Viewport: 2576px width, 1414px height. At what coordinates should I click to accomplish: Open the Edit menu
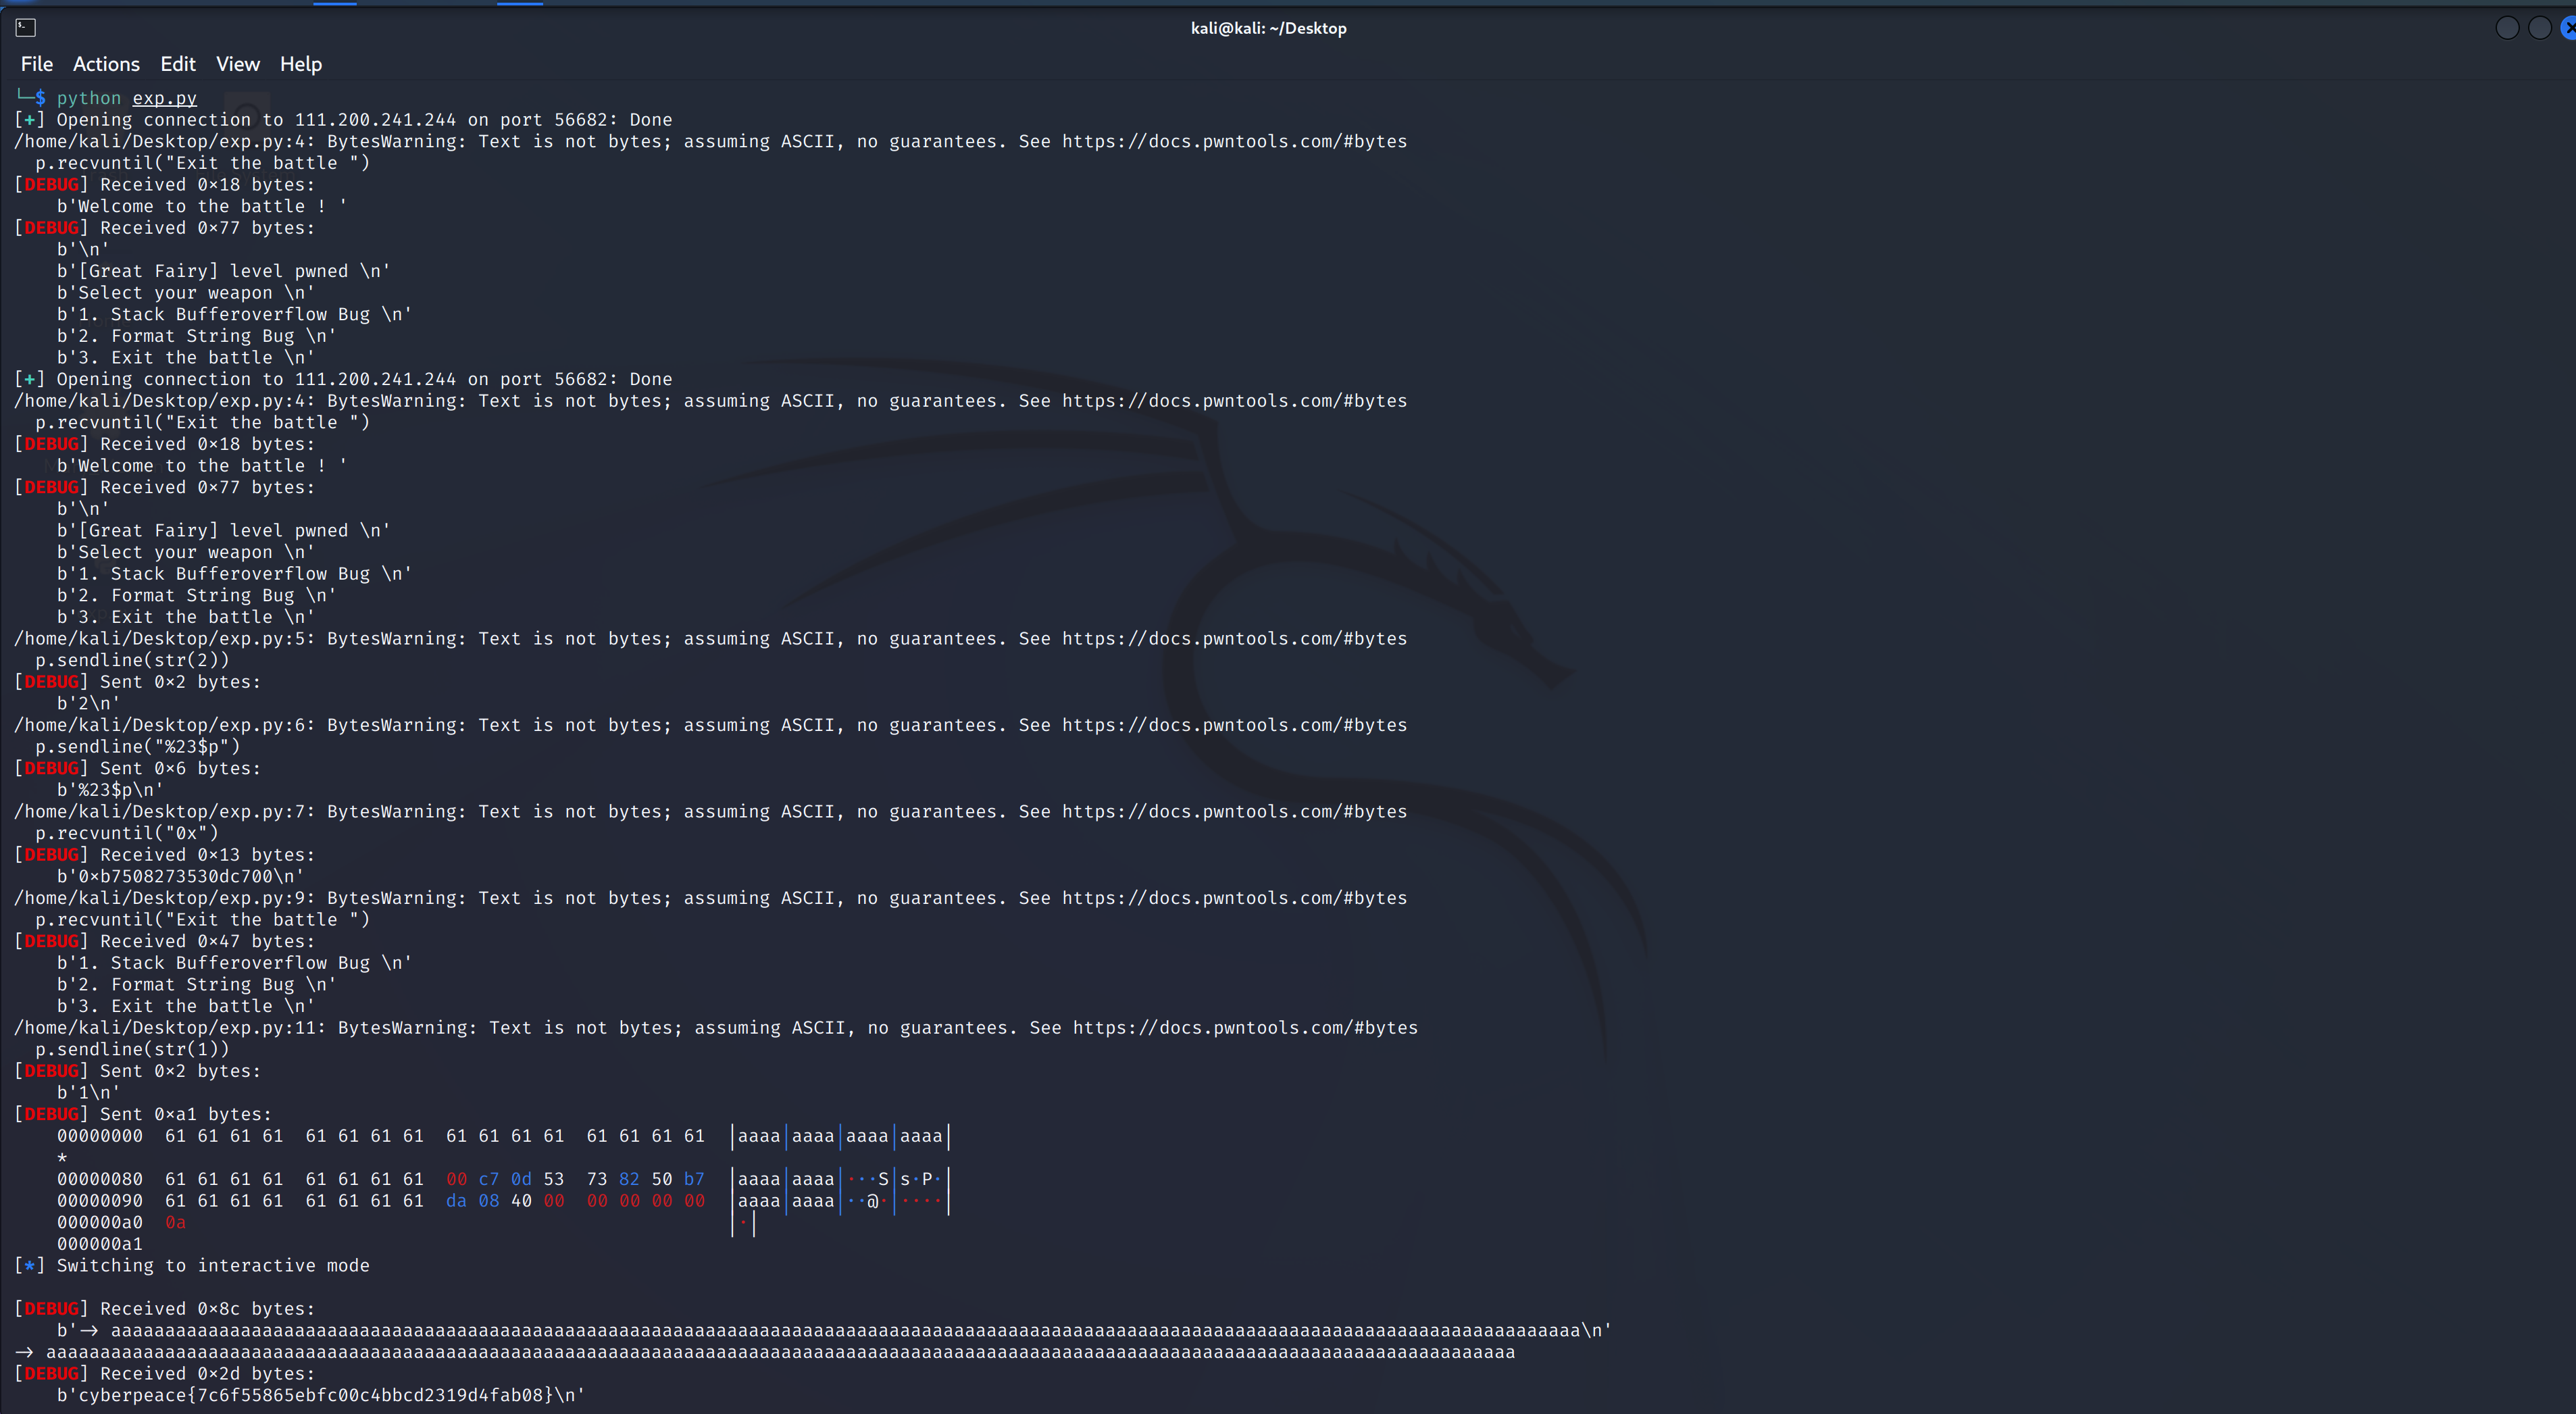[x=178, y=64]
